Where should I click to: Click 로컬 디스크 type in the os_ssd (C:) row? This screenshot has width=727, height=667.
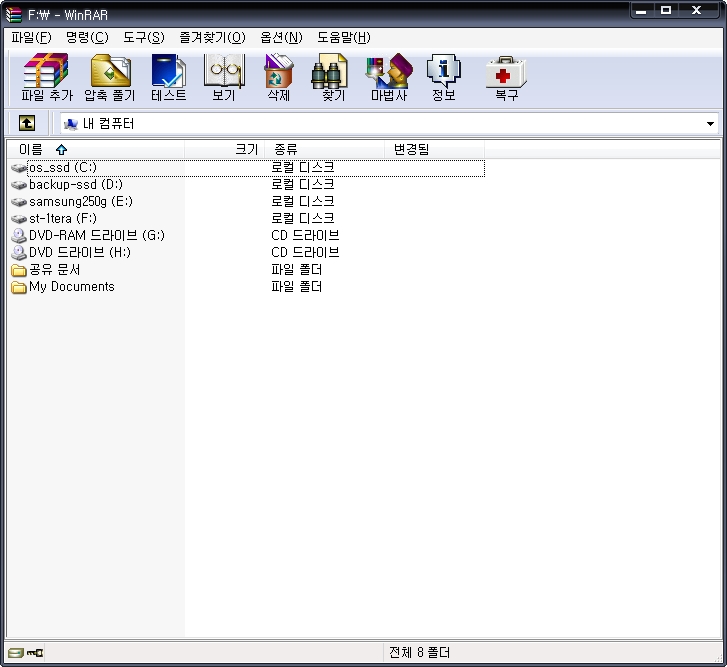(x=303, y=168)
